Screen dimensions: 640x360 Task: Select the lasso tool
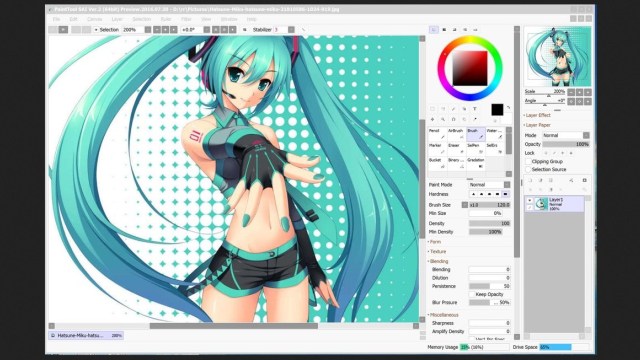click(x=443, y=109)
